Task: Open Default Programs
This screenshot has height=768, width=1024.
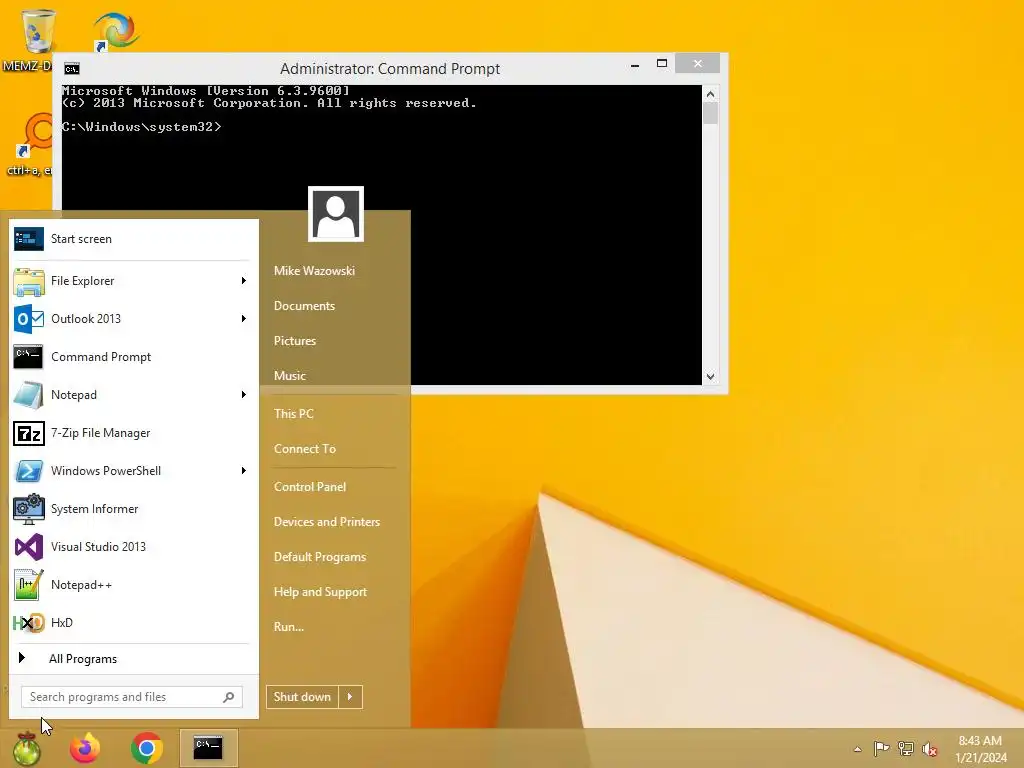Action: tap(320, 557)
